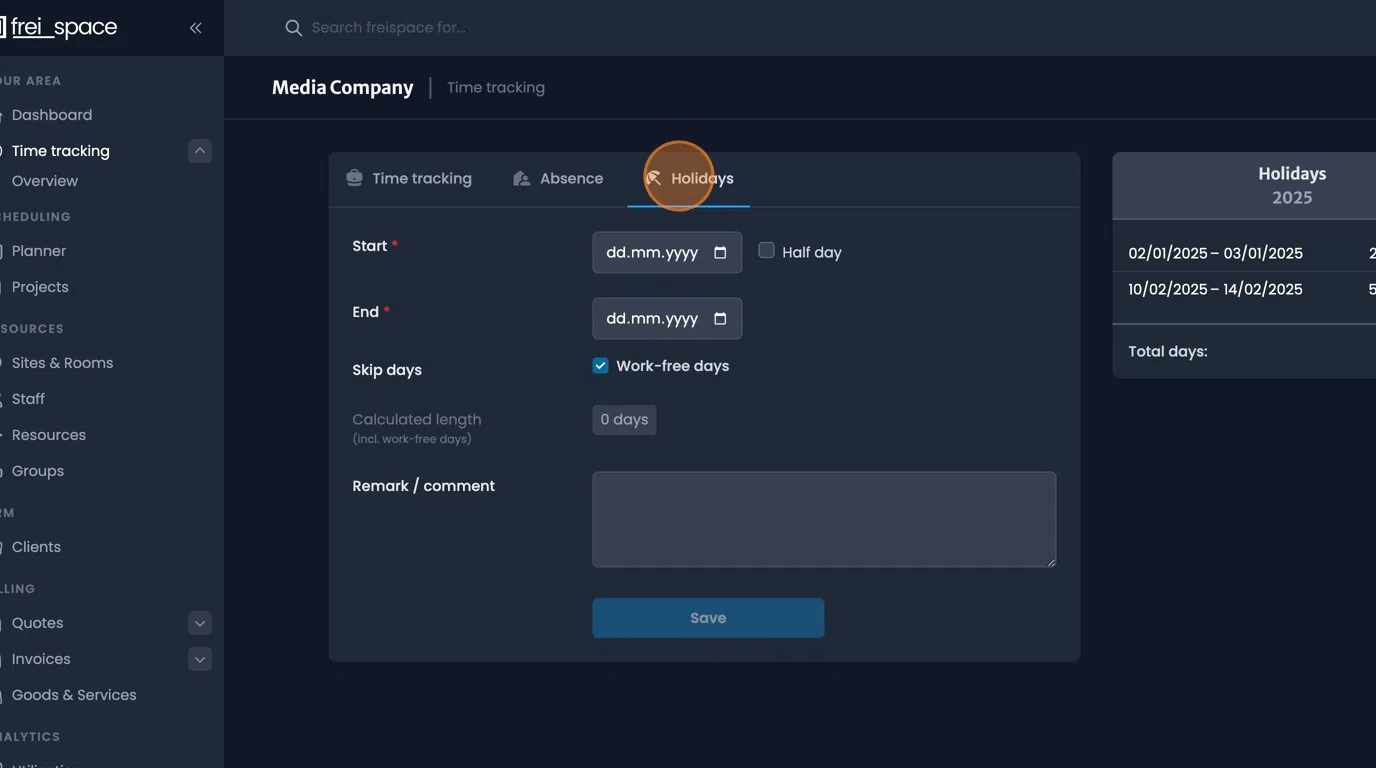Viewport: 1376px width, 768px height.
Task: Expand the Invoices dropdown chevron
Action: [x=199, y=658]
